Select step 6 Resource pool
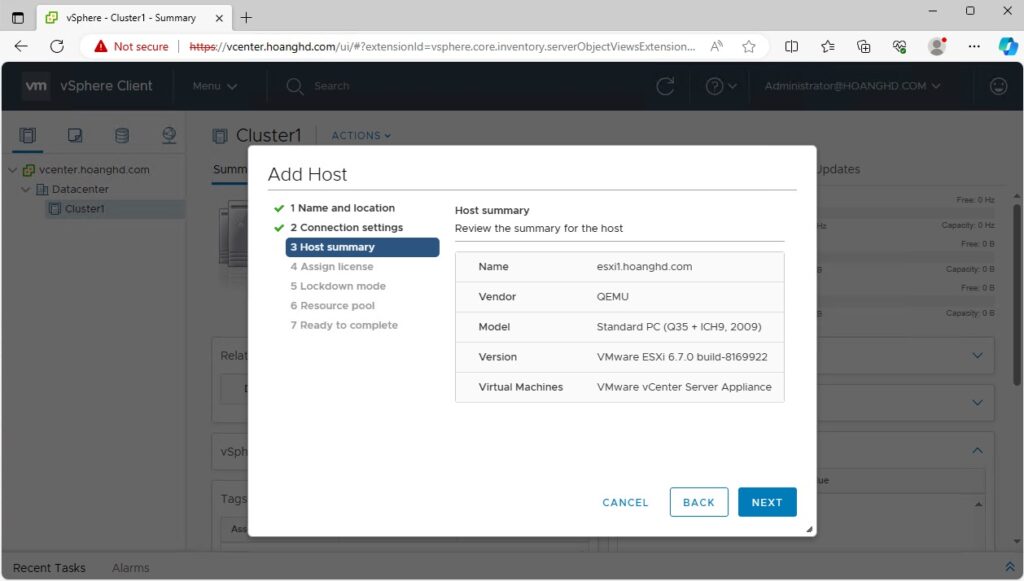This screenshot has width=1024, height=581. (x=332, y=306)
